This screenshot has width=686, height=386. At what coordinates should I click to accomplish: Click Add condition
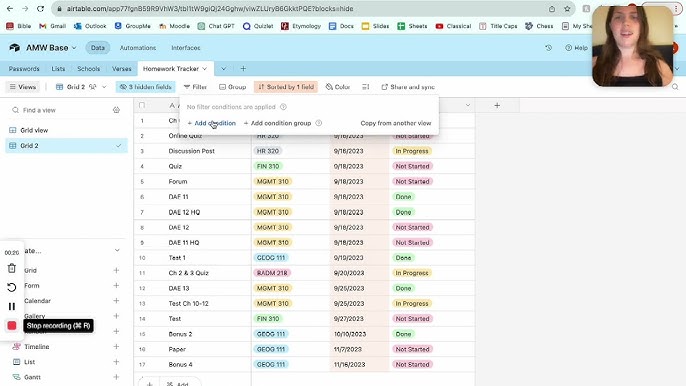[211, 123]
